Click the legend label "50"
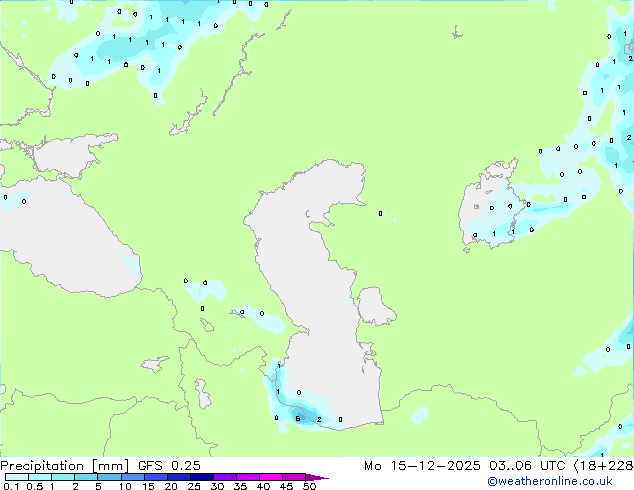The width and height of the screenshot is (634, 490). (309, 486)
